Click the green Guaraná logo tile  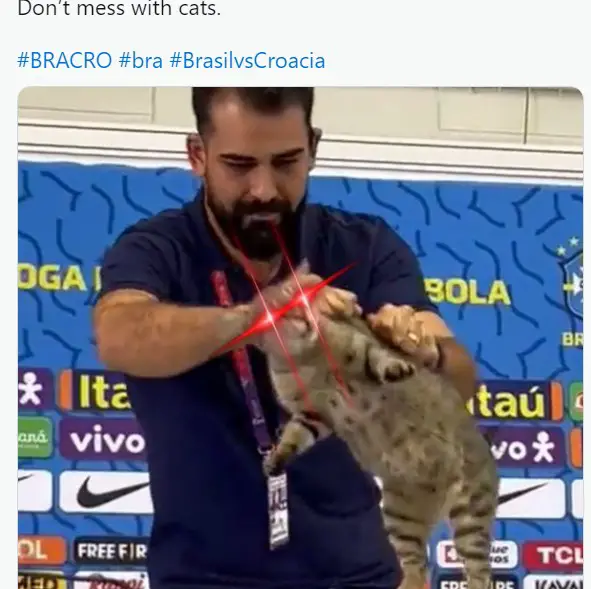(x=34, y=437)
